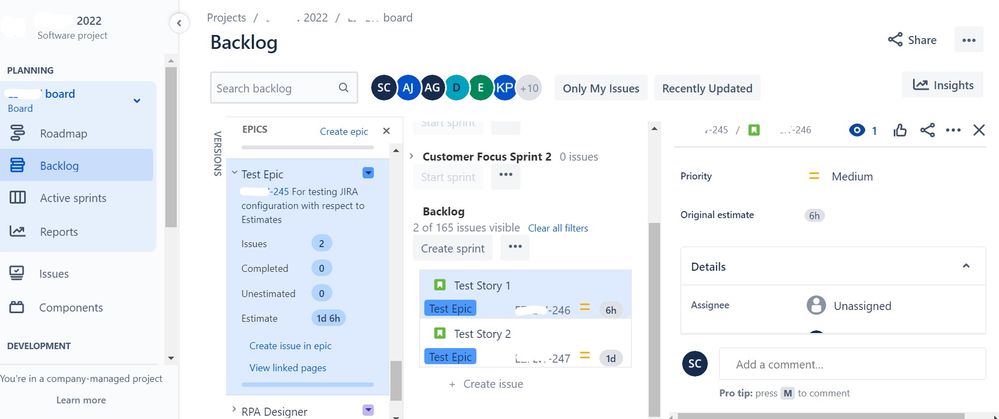Click the share icon in issue panel
Viewport: 999px width, 419px height.
tap(928, 131)
